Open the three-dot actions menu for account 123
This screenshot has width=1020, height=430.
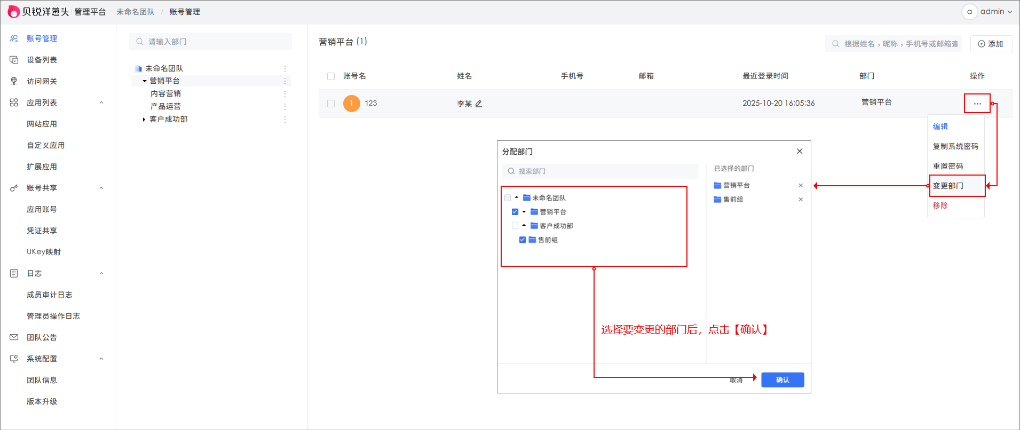977,104
